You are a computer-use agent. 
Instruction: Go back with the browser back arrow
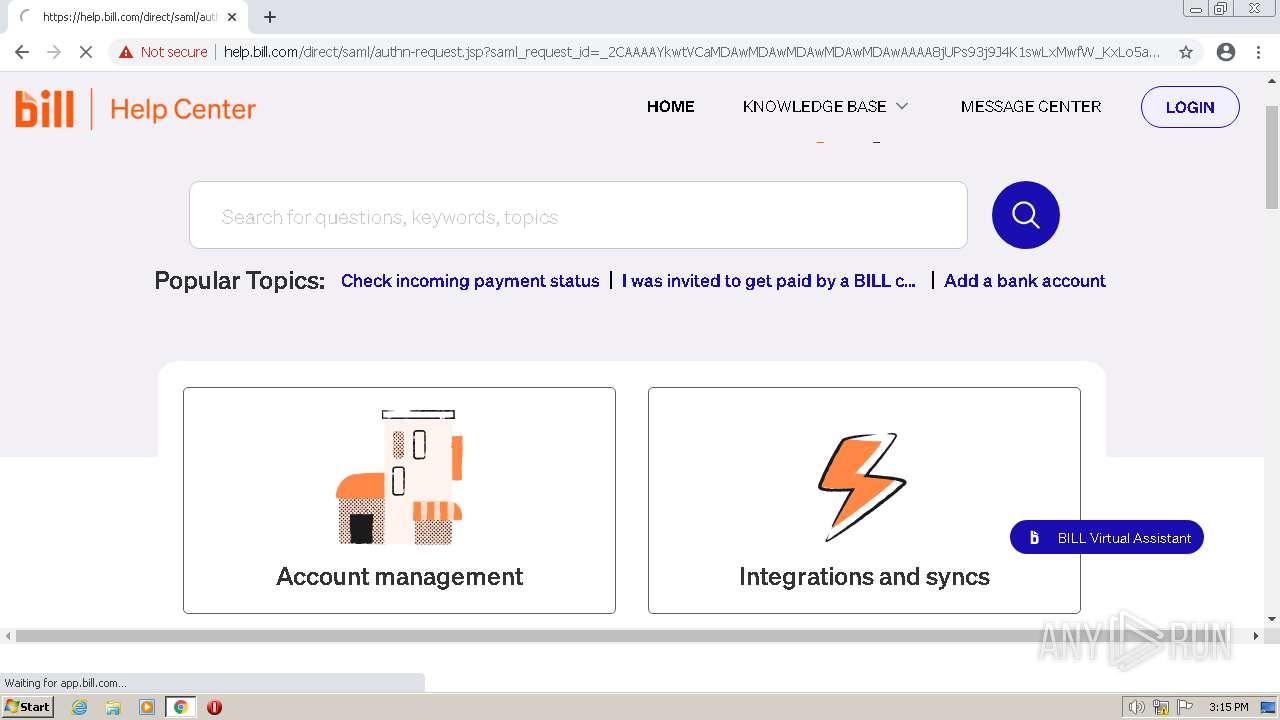pyautogui.click(x=22, y=52)
